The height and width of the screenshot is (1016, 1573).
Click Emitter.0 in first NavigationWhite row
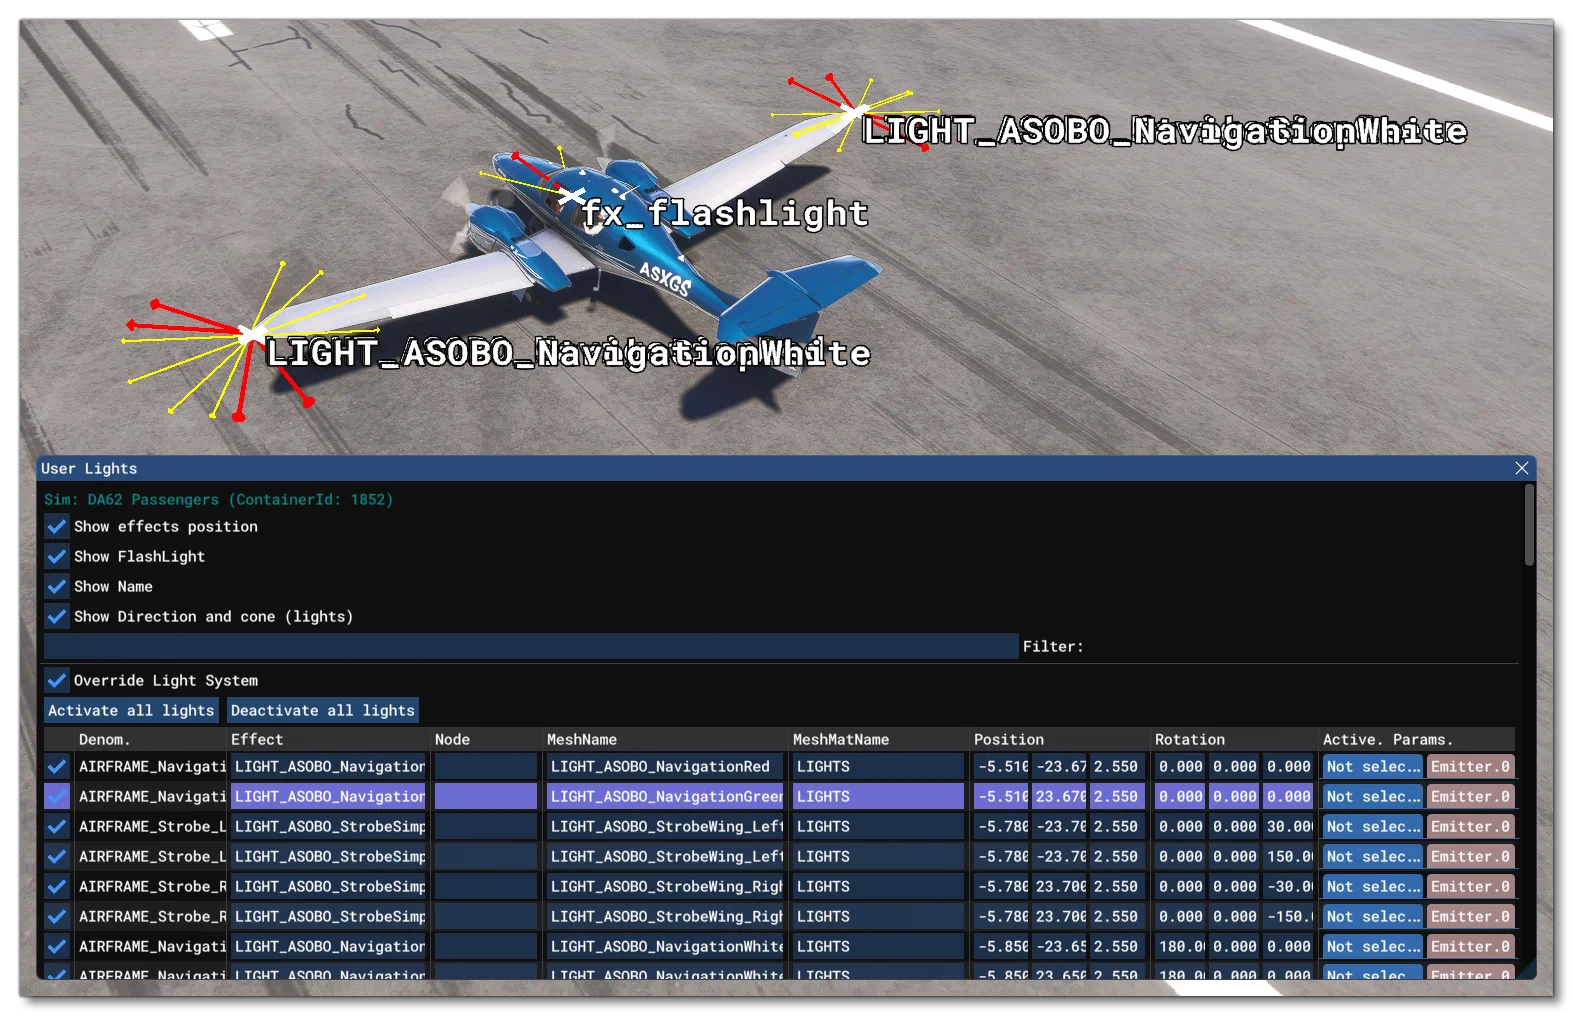pyautogui.click(x=1470, y=946)
